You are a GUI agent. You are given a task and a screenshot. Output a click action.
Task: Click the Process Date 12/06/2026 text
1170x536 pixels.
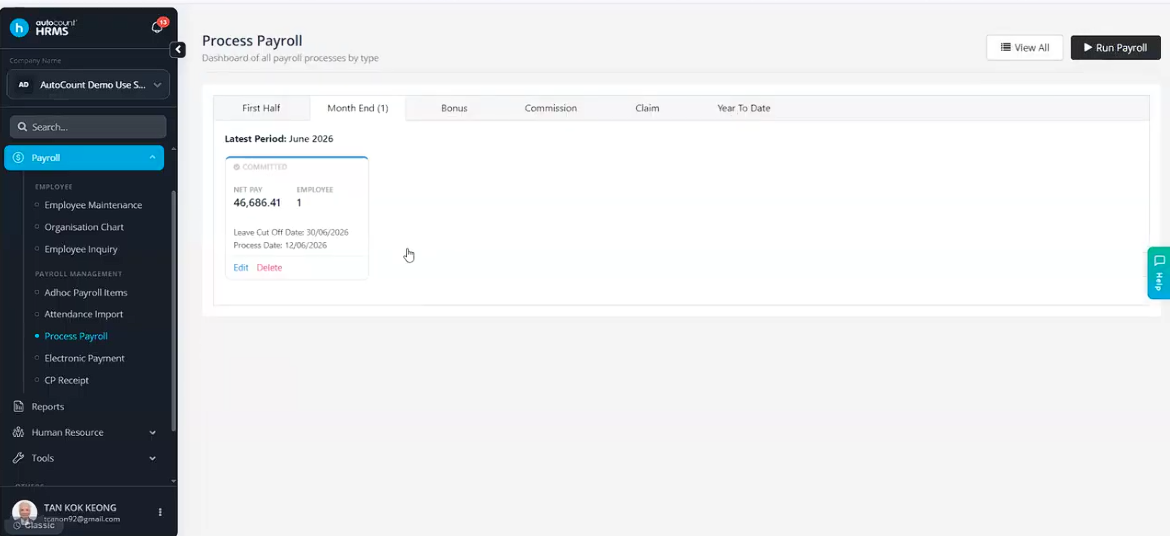coord(280,245)
